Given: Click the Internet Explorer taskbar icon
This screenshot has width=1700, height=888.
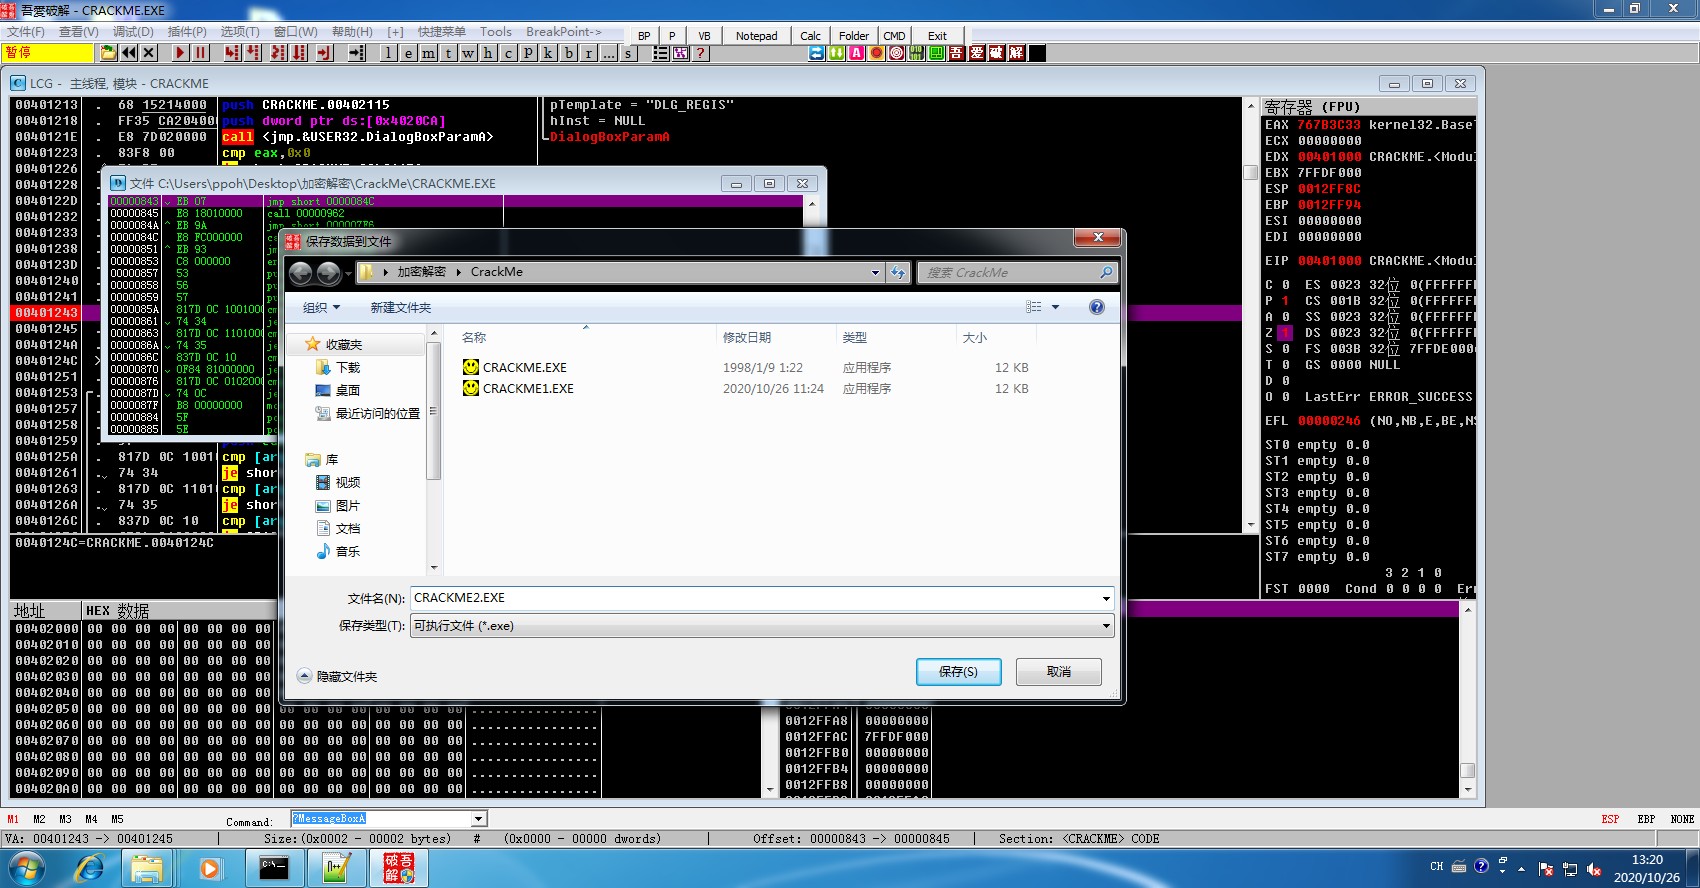Looking at the screenshot, I should click(90, 868).
